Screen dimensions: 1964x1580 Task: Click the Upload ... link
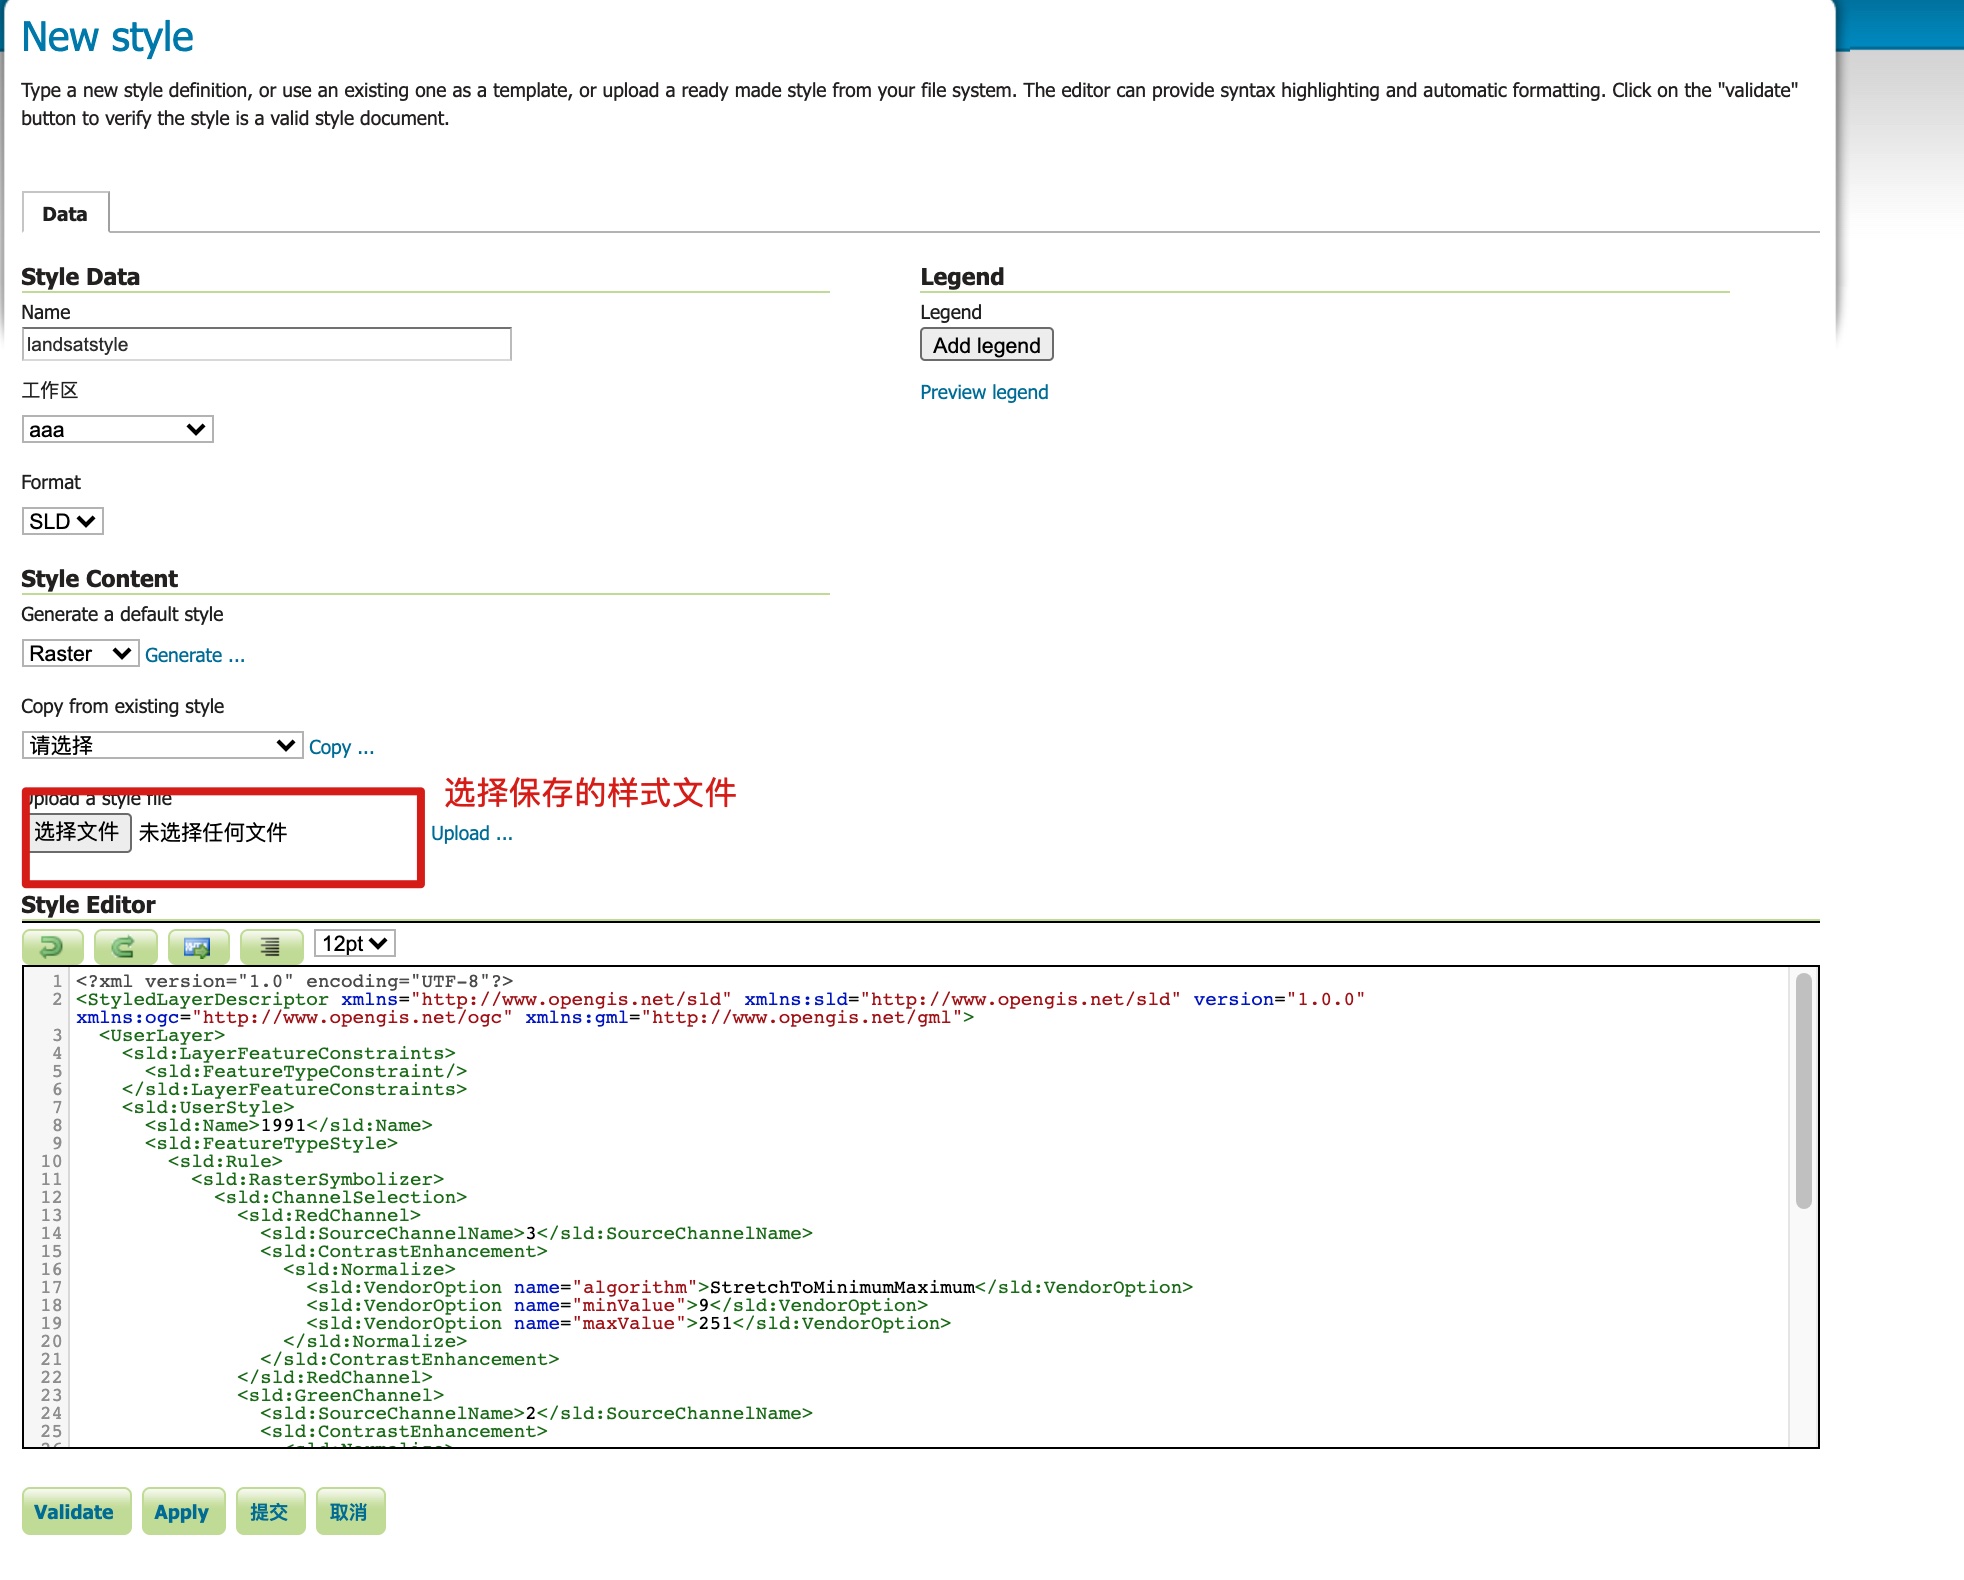coord(471,833)
